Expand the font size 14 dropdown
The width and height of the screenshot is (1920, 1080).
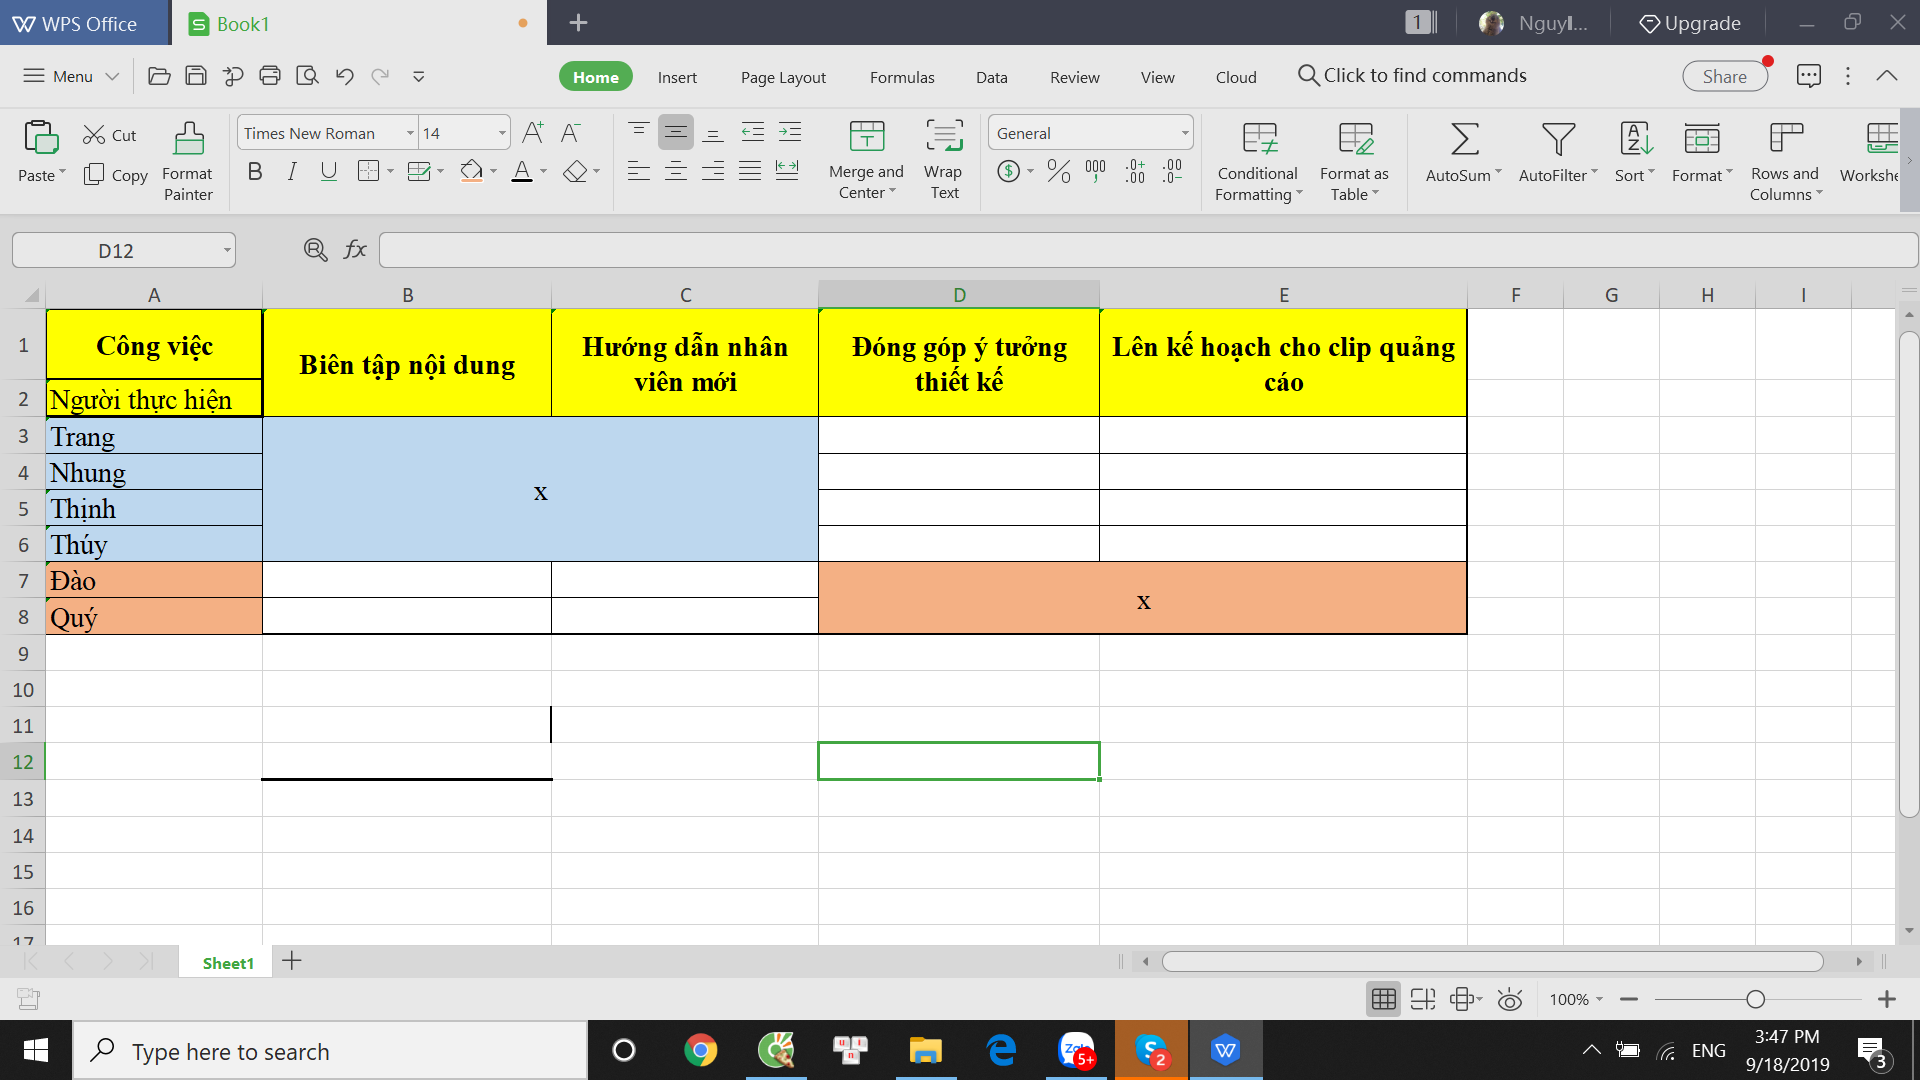click(x=502, y=133)
